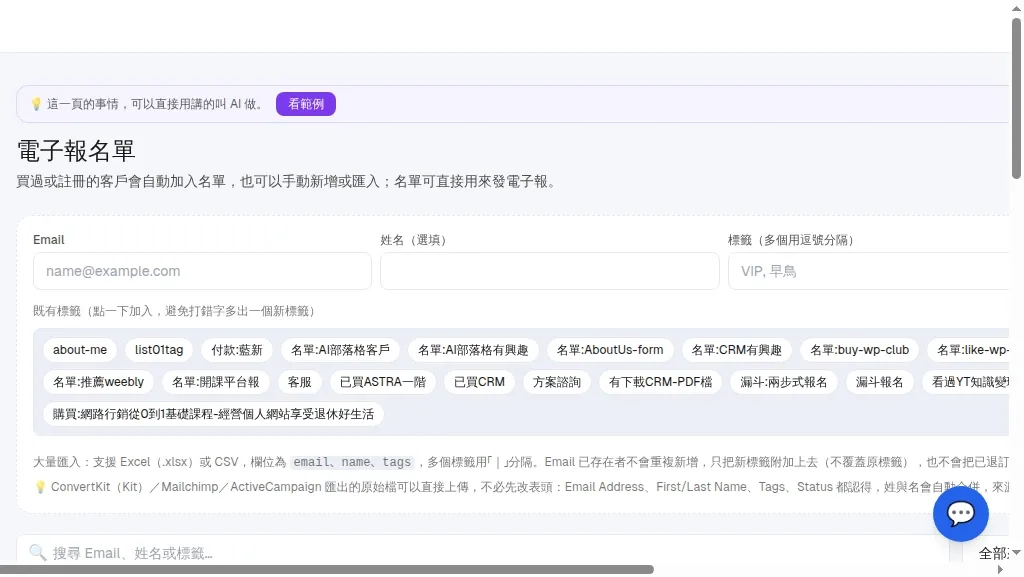Image resolution: width=1024 pixels, height=577 pixels.
Task: Add the about-me tag chip
Action: pyautogui.click(x=80, y=350)
